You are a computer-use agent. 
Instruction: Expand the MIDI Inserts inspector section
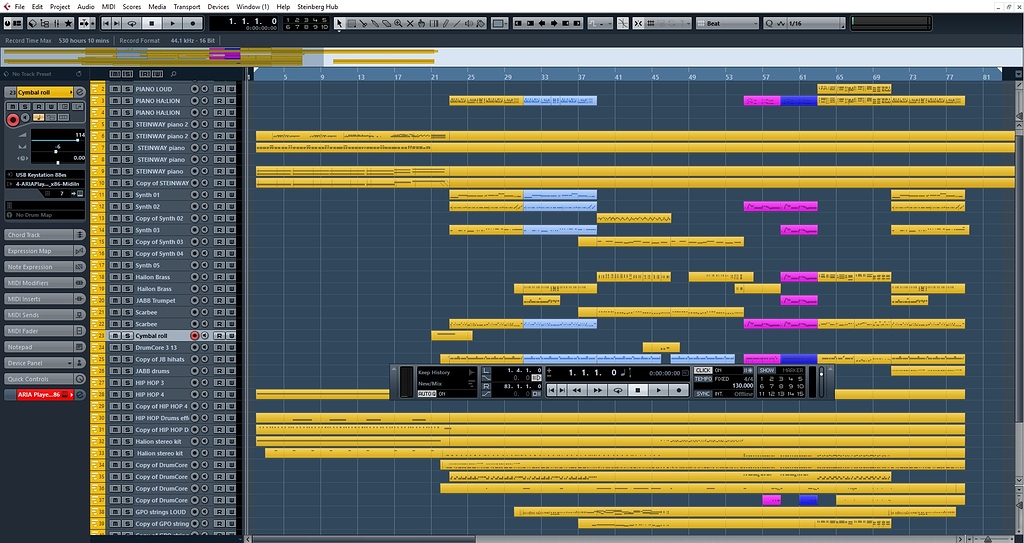(x=38, y=299)
